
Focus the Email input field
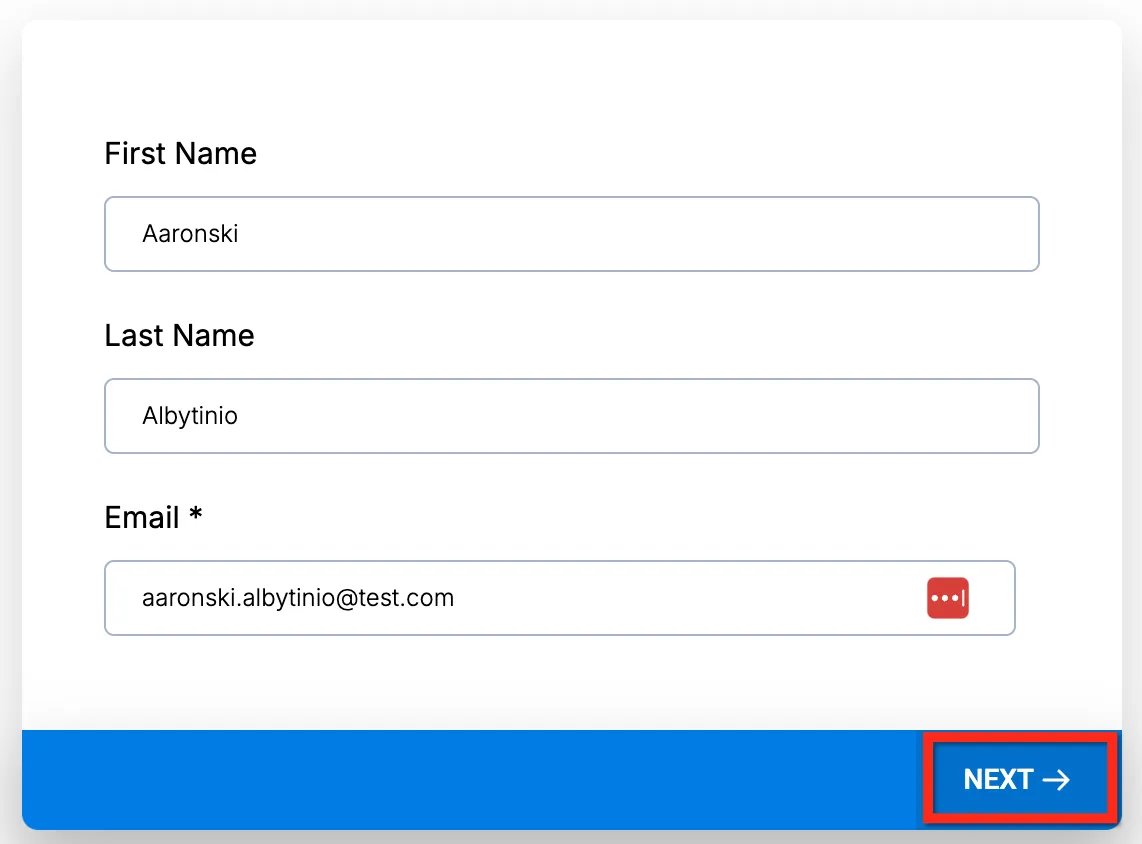[x=559, y=598]
